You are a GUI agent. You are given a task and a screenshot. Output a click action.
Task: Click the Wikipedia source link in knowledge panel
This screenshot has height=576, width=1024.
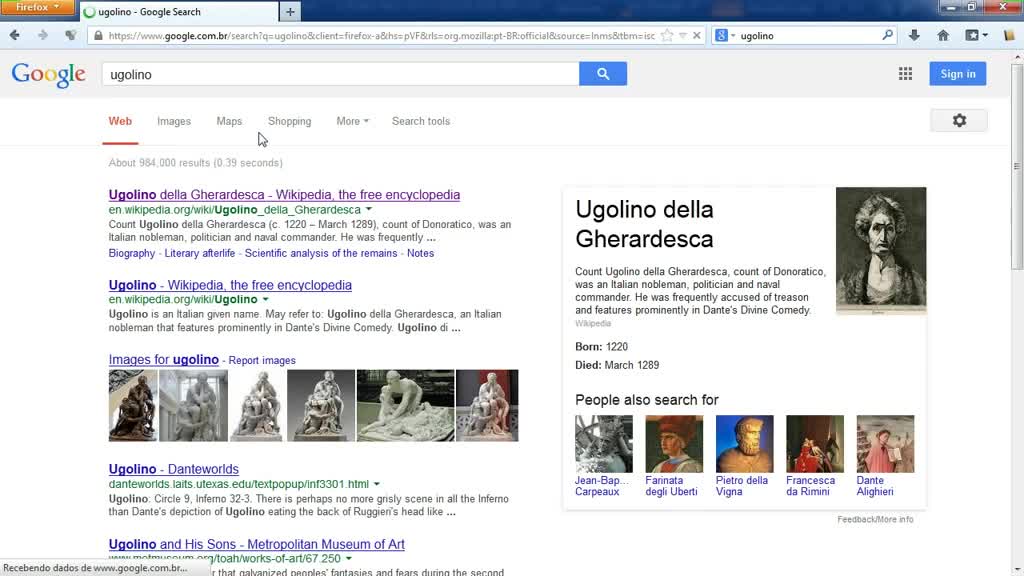point(593,323)
